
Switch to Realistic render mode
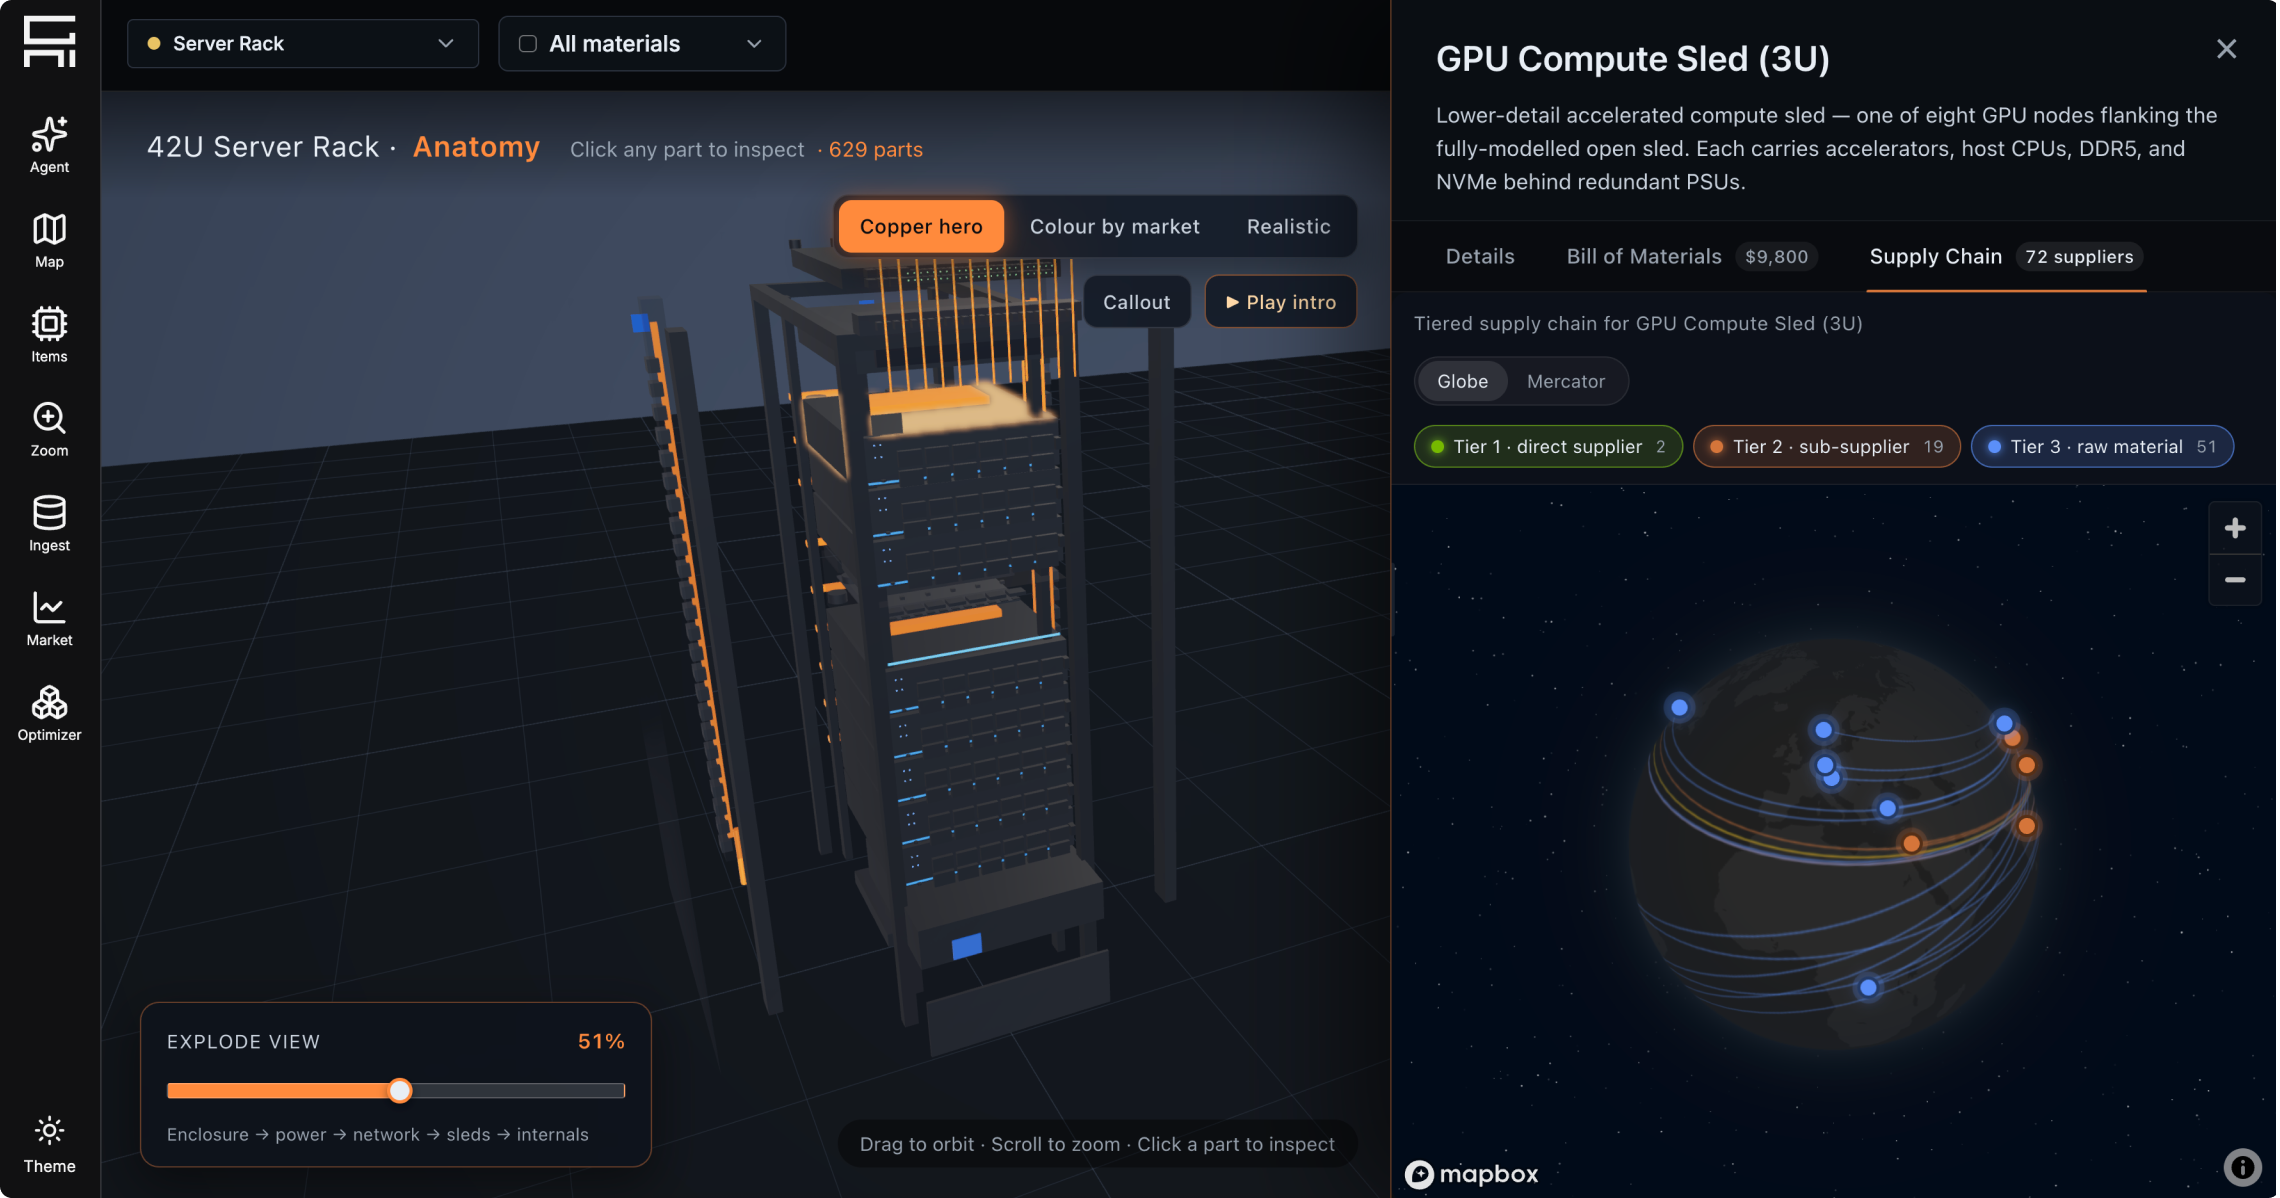pos(1288,226)
